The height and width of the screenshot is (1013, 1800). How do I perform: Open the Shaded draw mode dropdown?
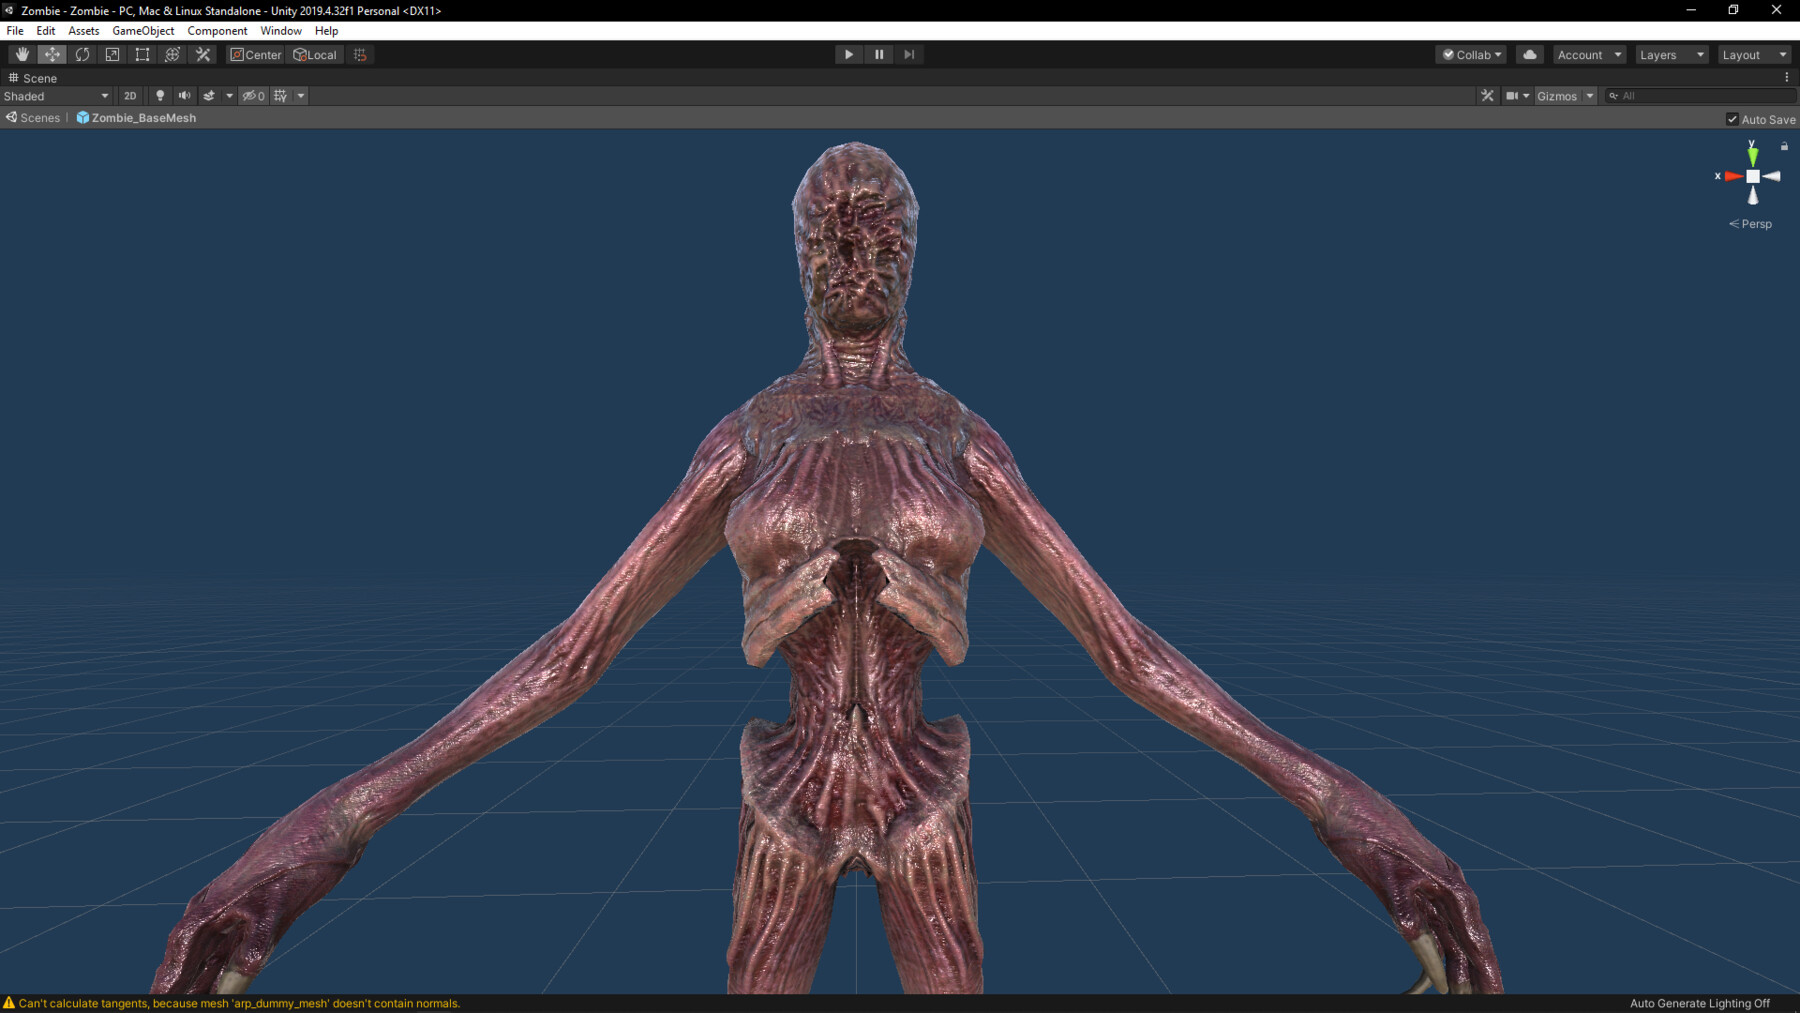point(55,95)
